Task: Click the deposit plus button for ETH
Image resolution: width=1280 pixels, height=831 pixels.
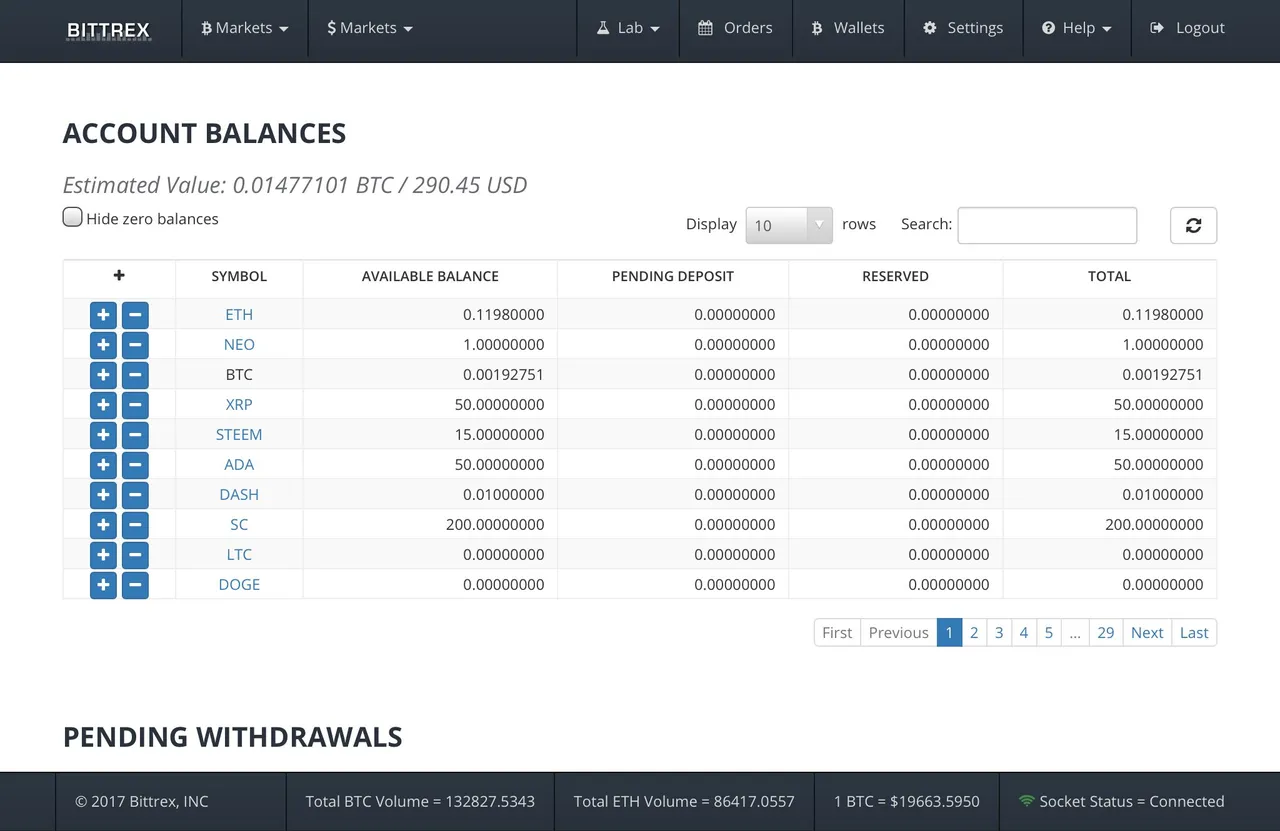Action: 103,315
